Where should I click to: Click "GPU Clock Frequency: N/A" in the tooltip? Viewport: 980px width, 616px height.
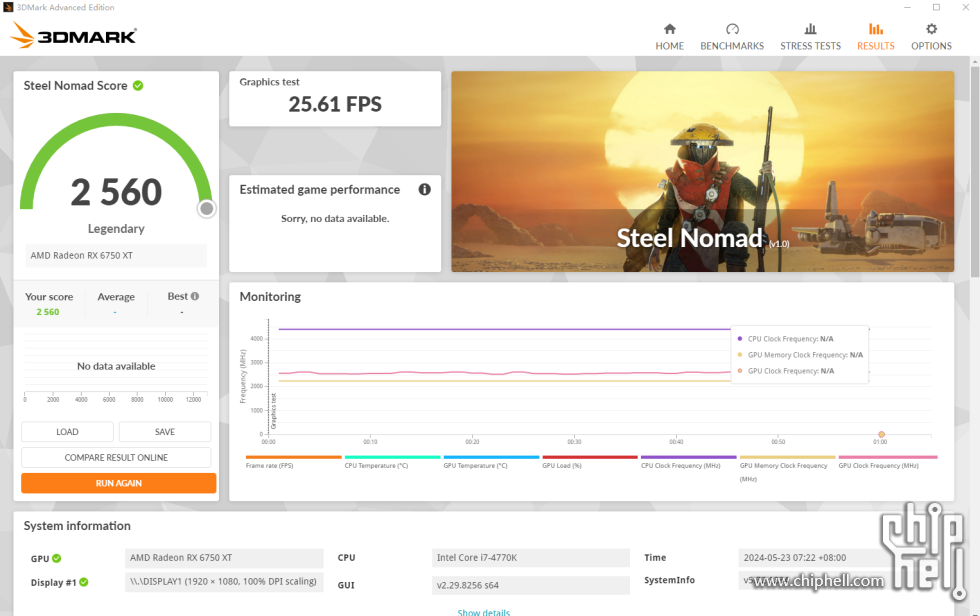[791, 371]
